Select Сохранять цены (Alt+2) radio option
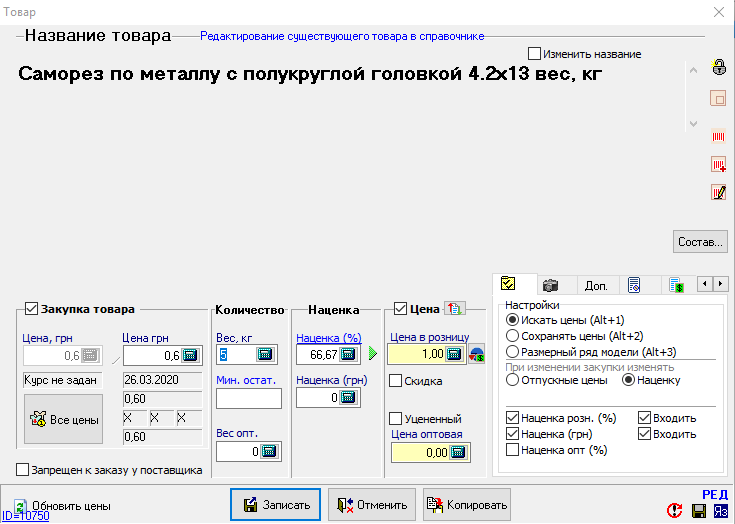The image size is (735, 524). click(513, 336)
